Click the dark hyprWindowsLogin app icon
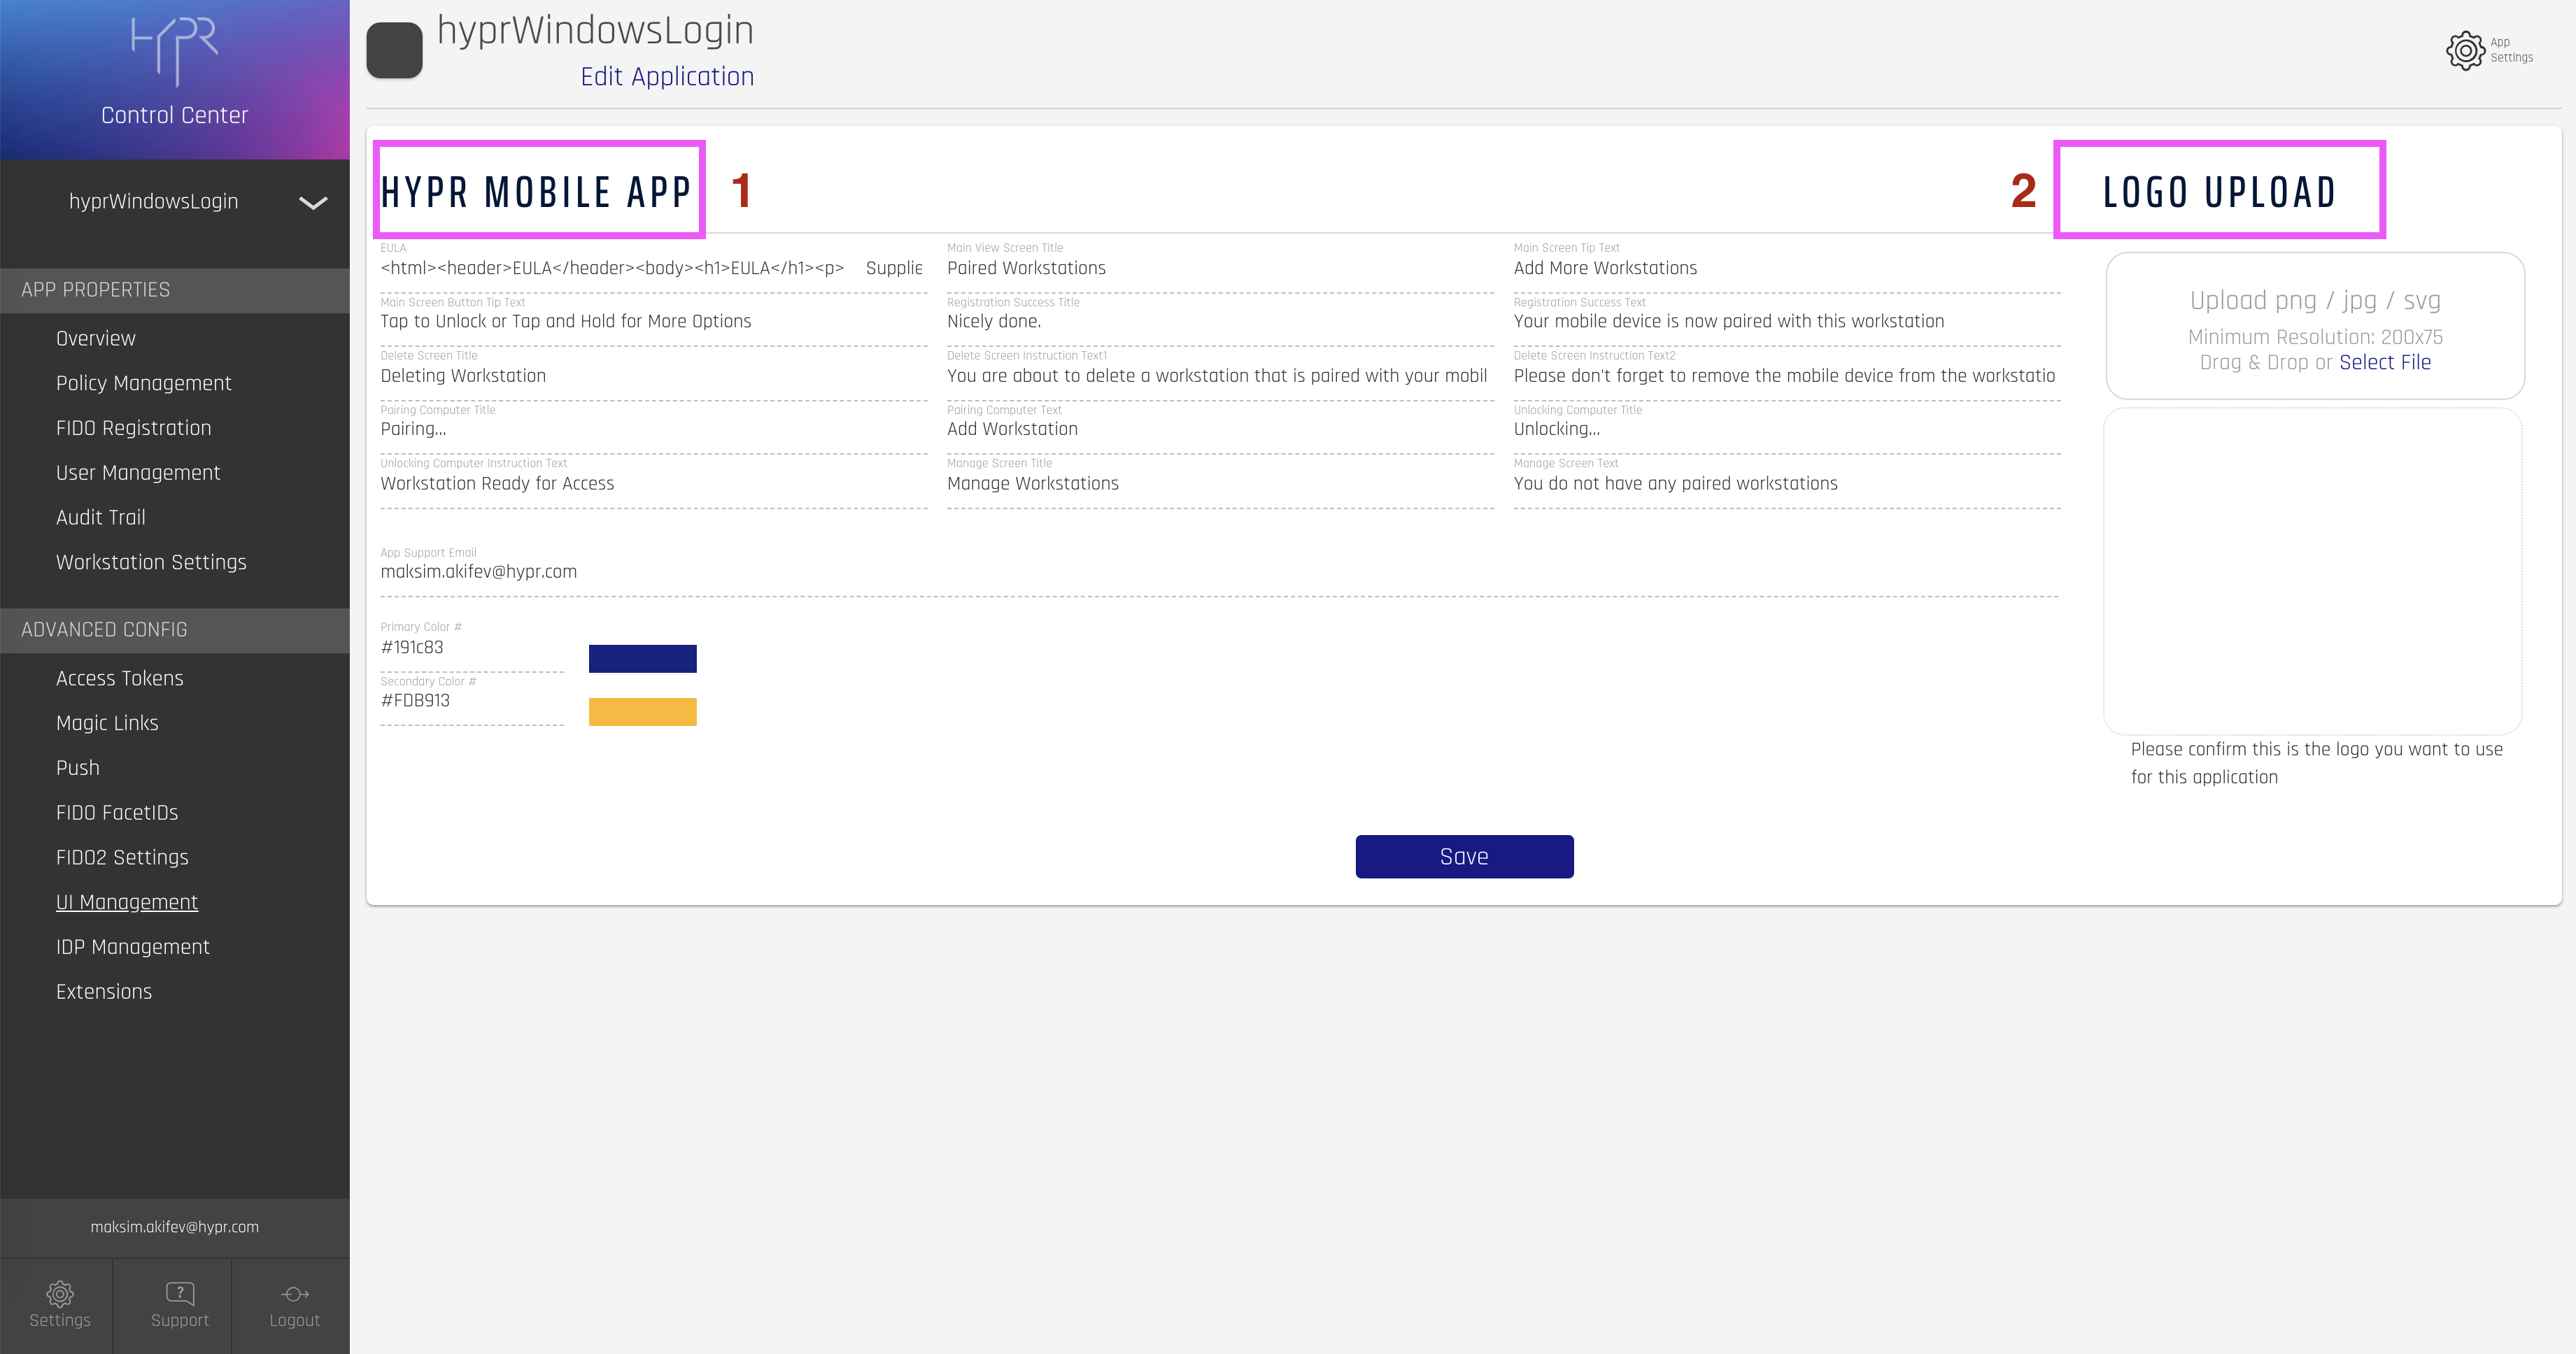2576x1354 pixels. (x=394, y=50)
